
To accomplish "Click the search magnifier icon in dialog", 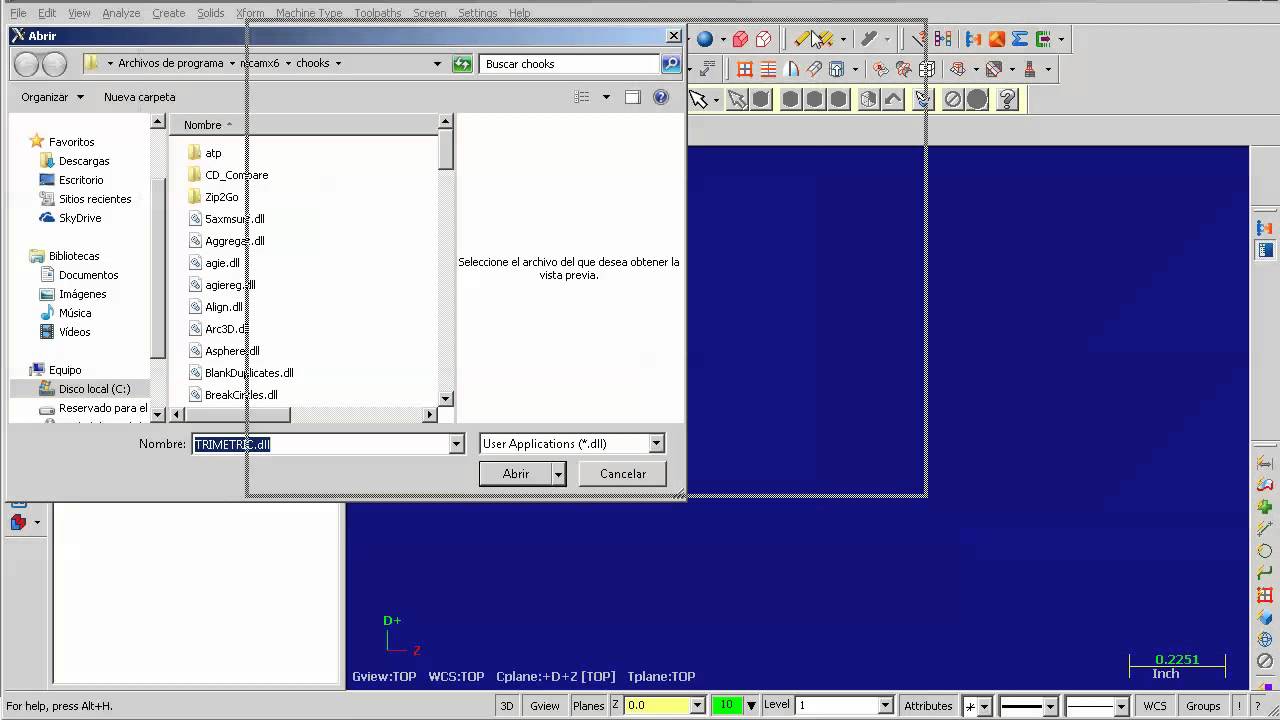I will (670, 64).
